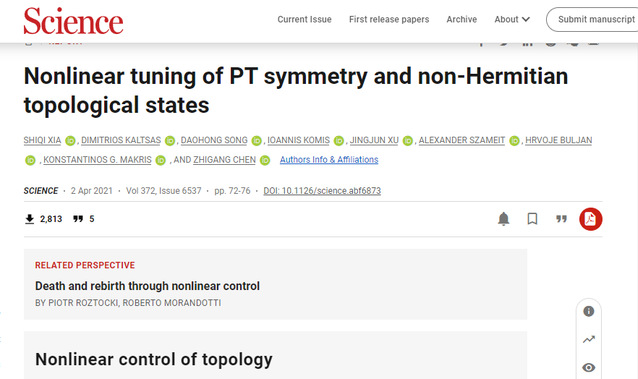This screenshot has height=379, width=638.
Task: Go to First release papers
Action: (x=389, y=19)
